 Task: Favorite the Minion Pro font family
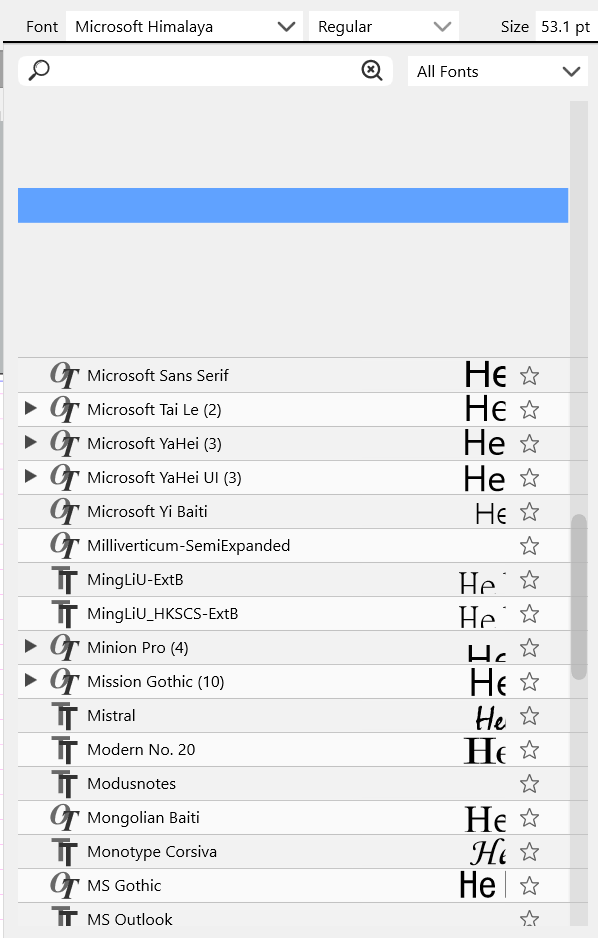(529, 648)
